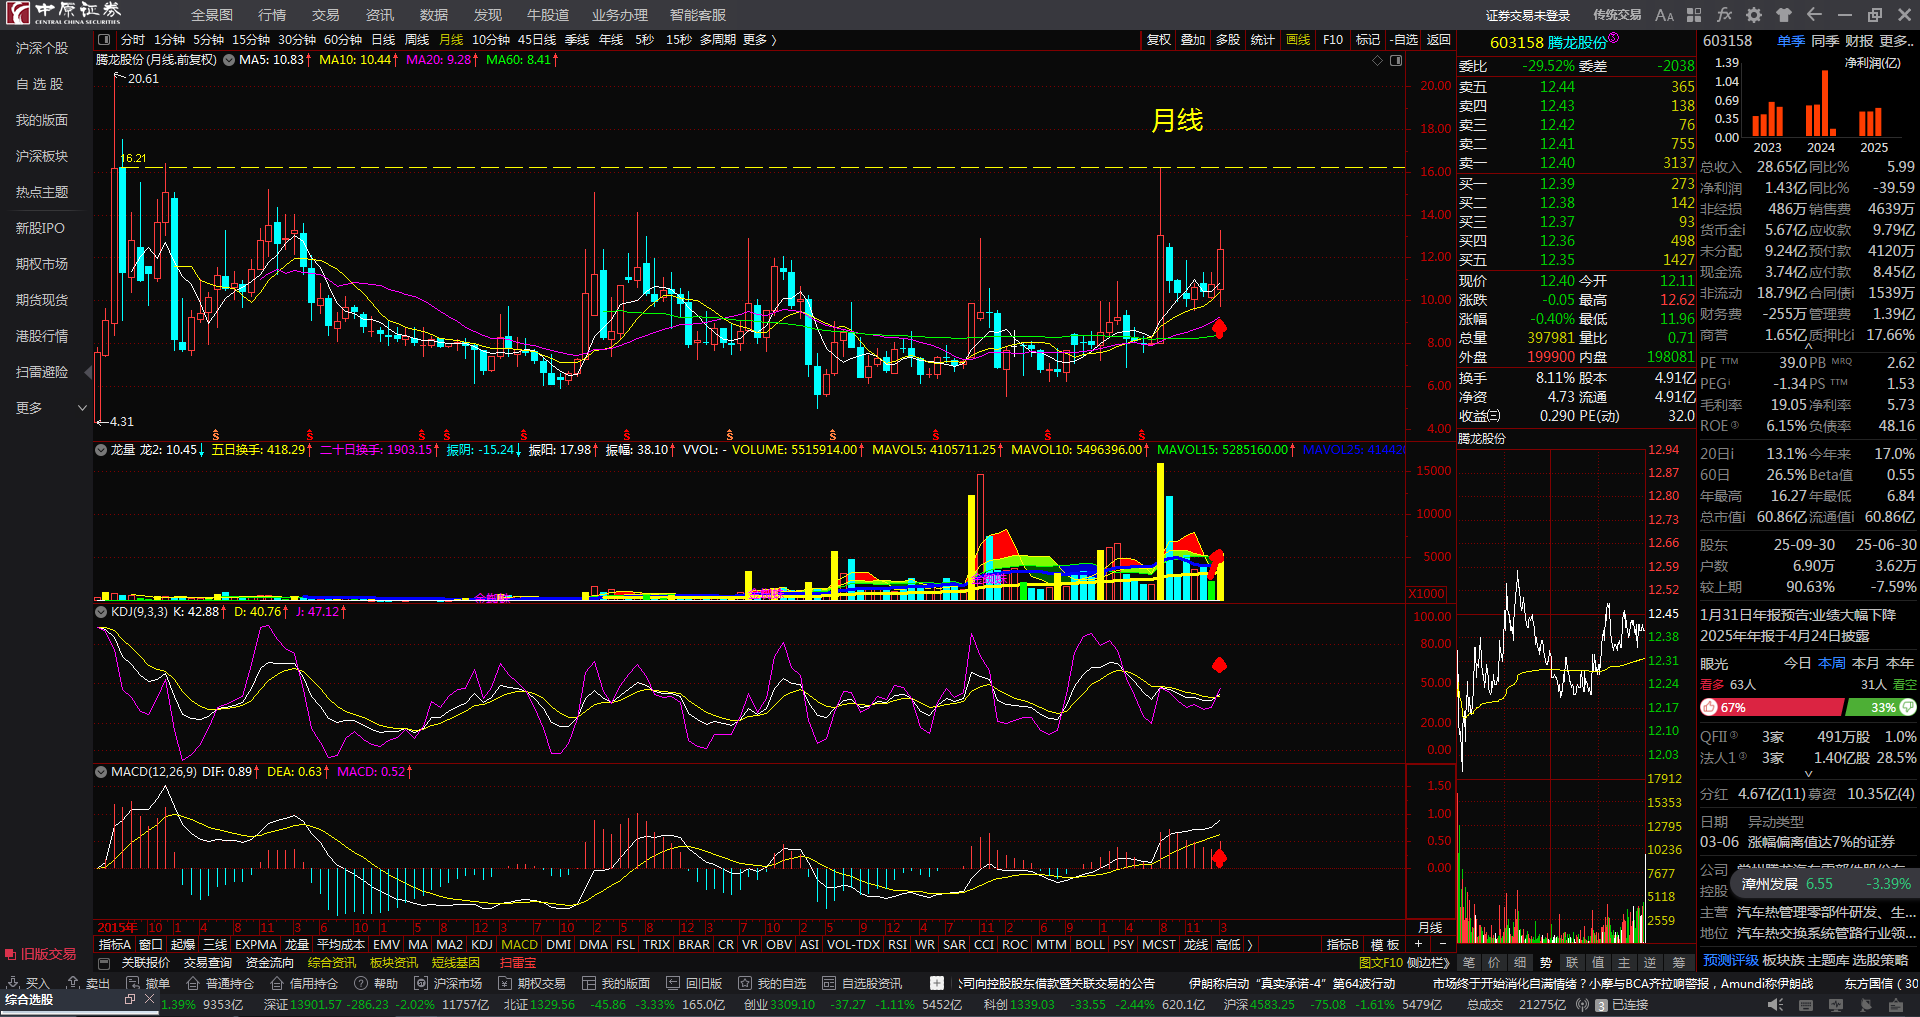Open the fx formula manager icon
The width and height of the screenshot is (1920, 1017).
[1724, 15]
